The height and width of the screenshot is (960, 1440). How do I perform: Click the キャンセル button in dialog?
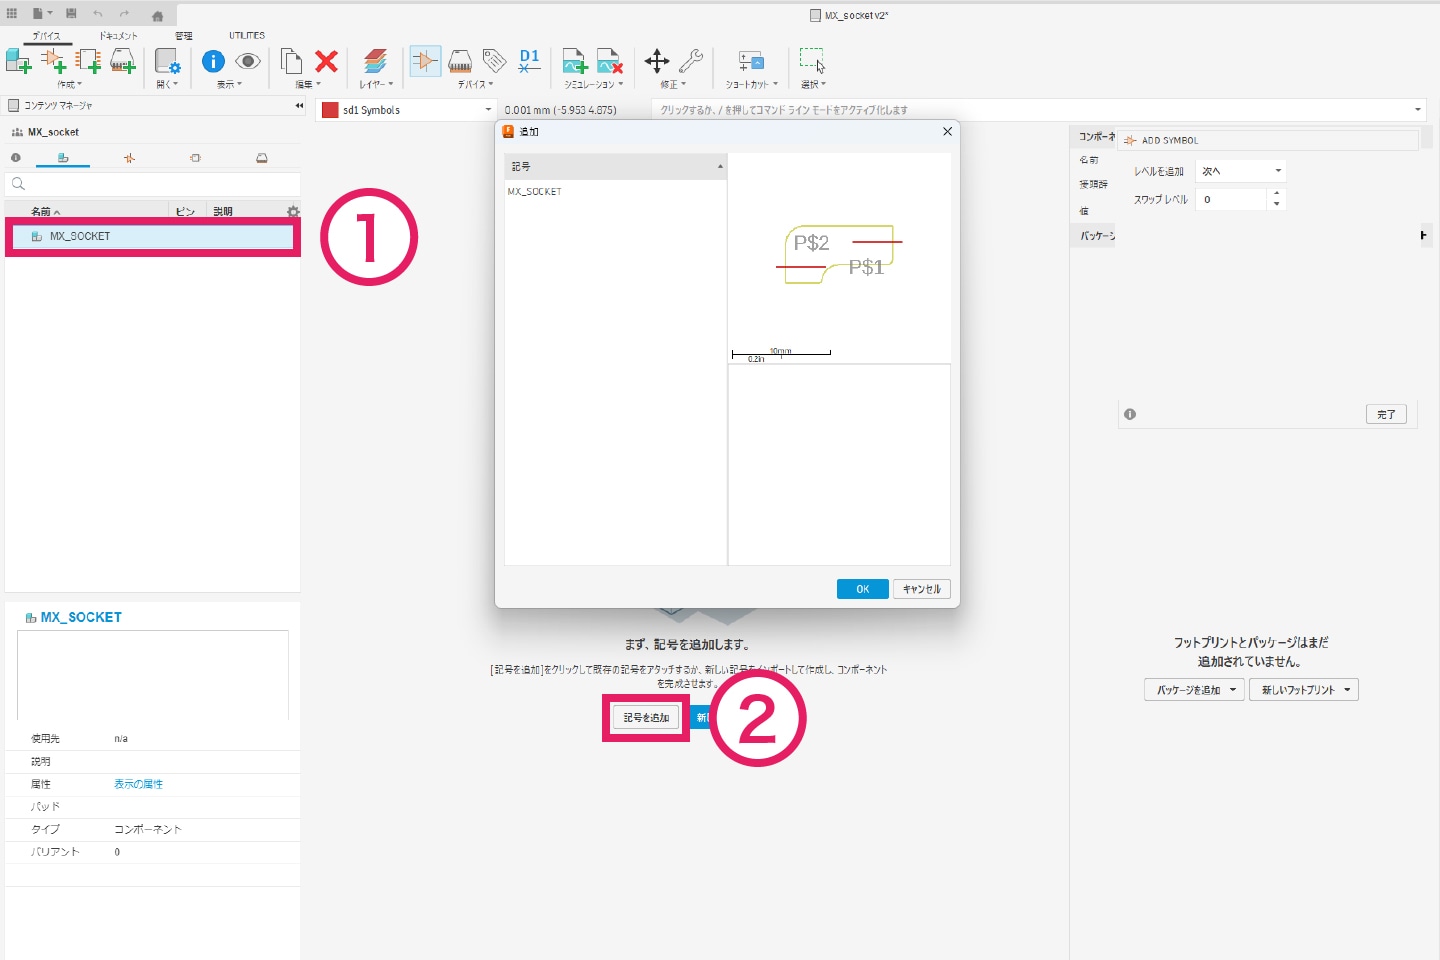(921, 589)
